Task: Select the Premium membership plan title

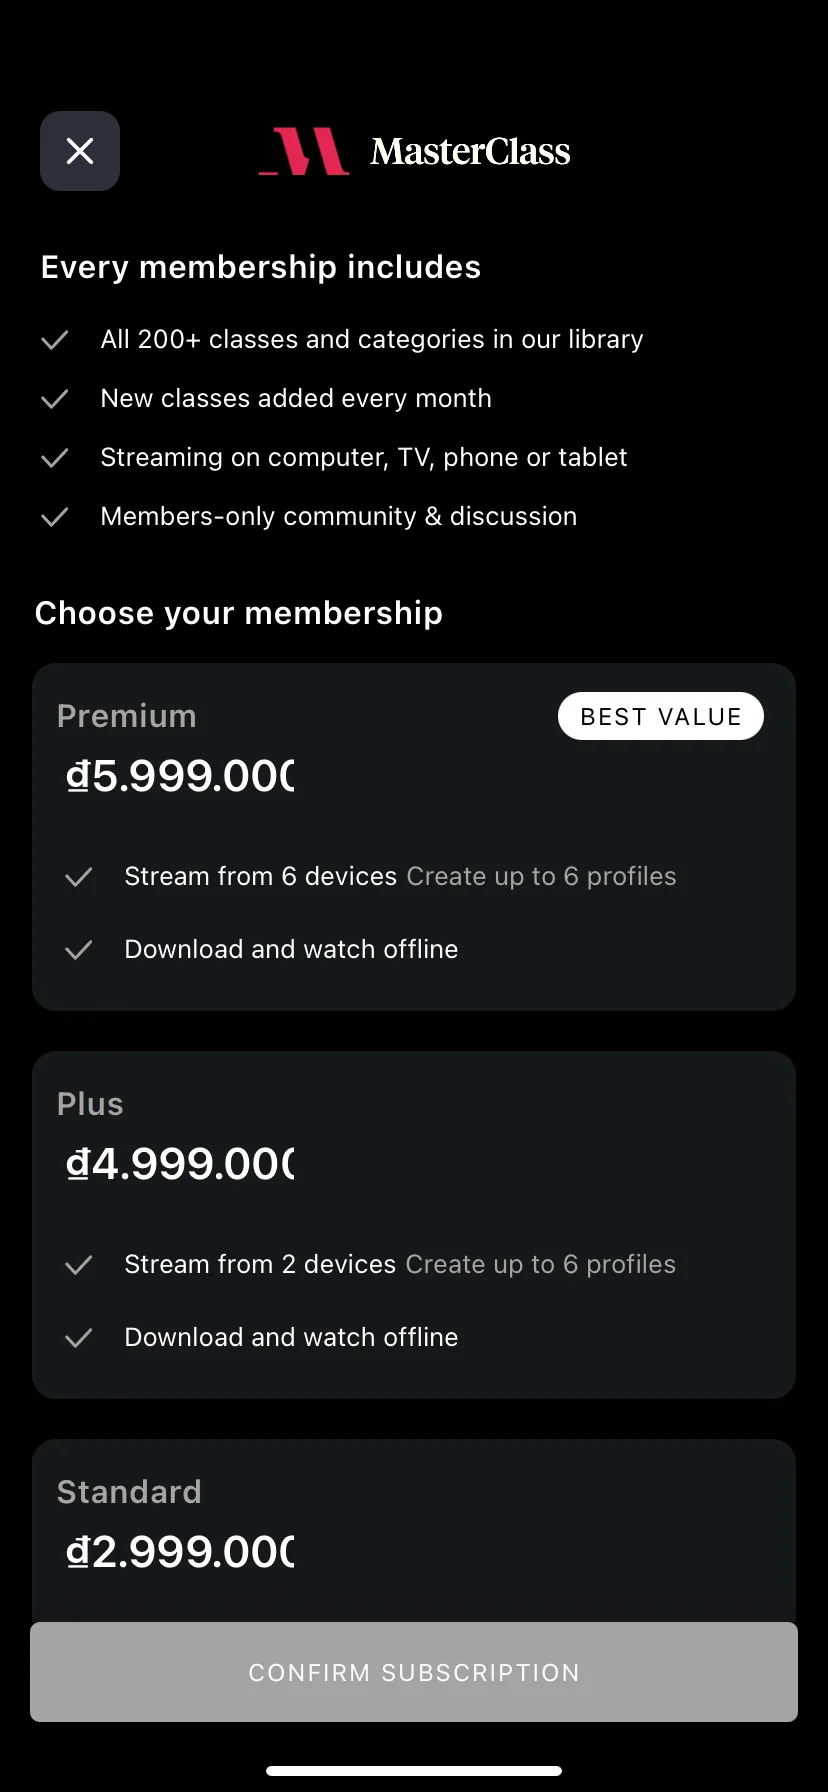Action: tap(127, 716)
